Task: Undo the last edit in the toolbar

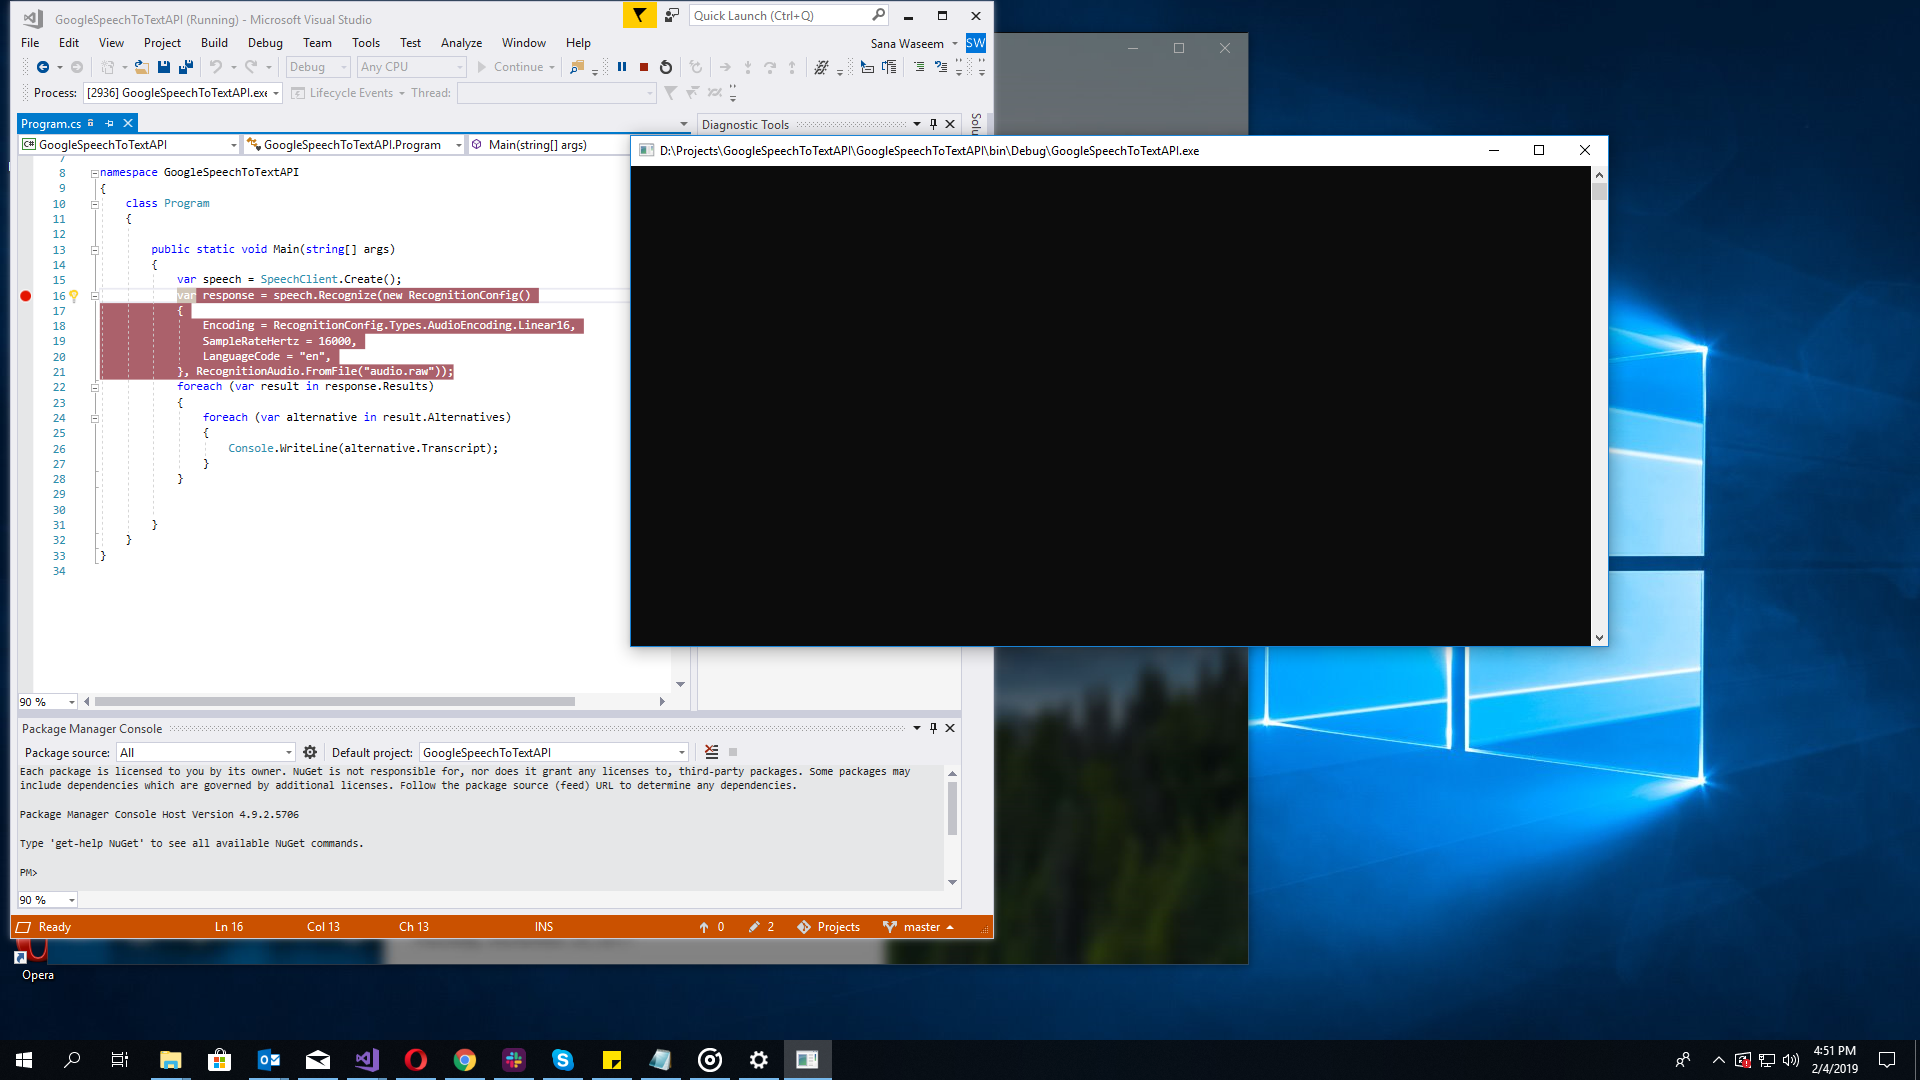Action: click(216, 67)
